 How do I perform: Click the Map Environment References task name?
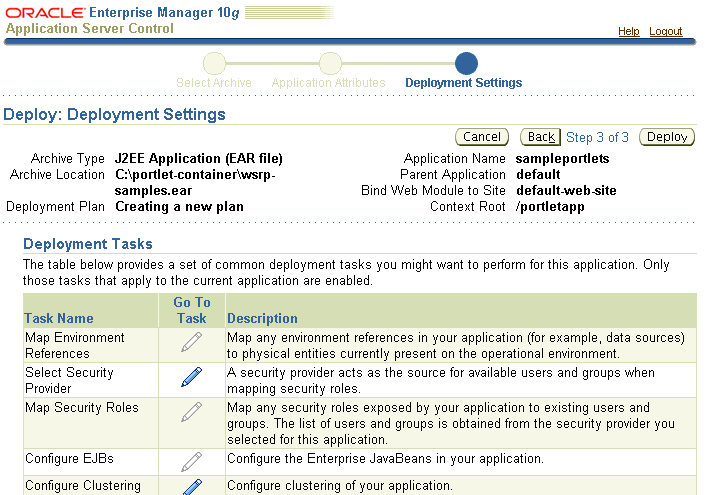click(75, 345)
